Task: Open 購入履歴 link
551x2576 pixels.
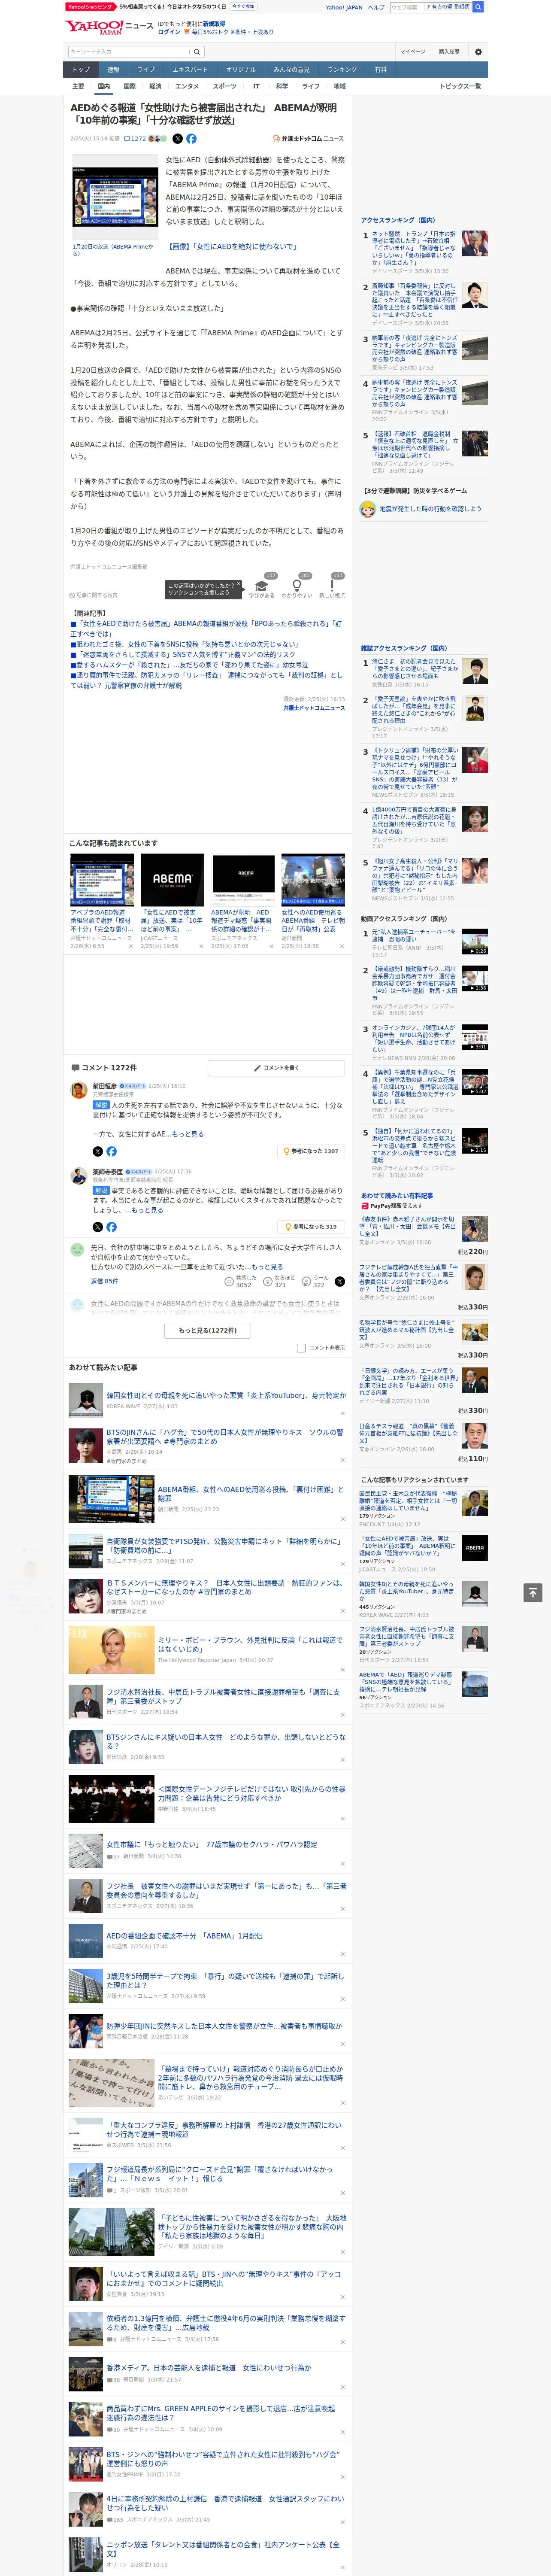Action: 449,51
